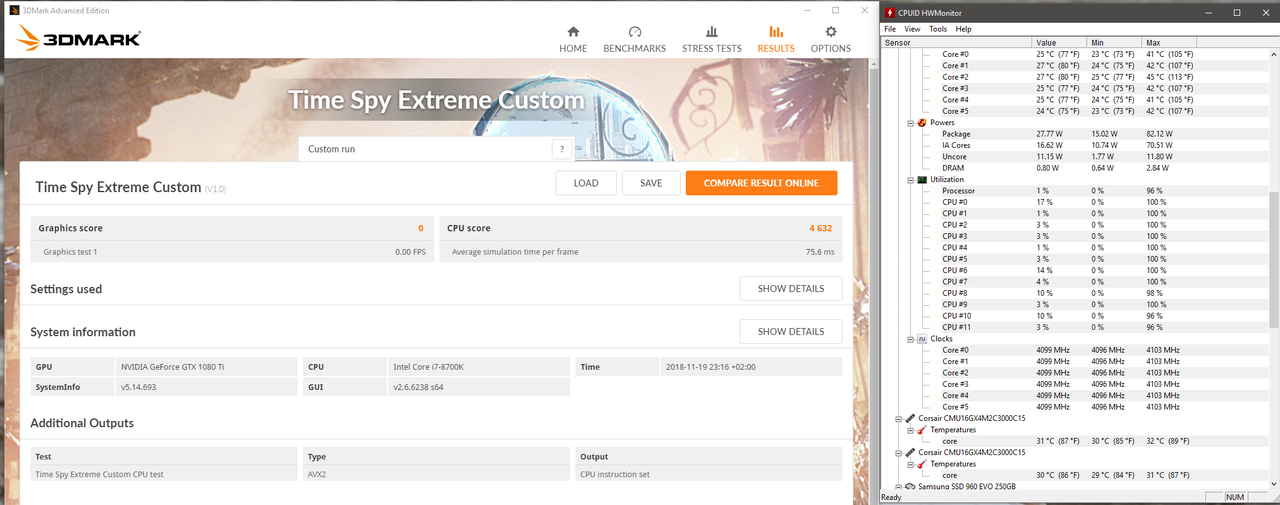
Task: Open the HOME house icon in 3DMark
Action: tap(573, 31)
